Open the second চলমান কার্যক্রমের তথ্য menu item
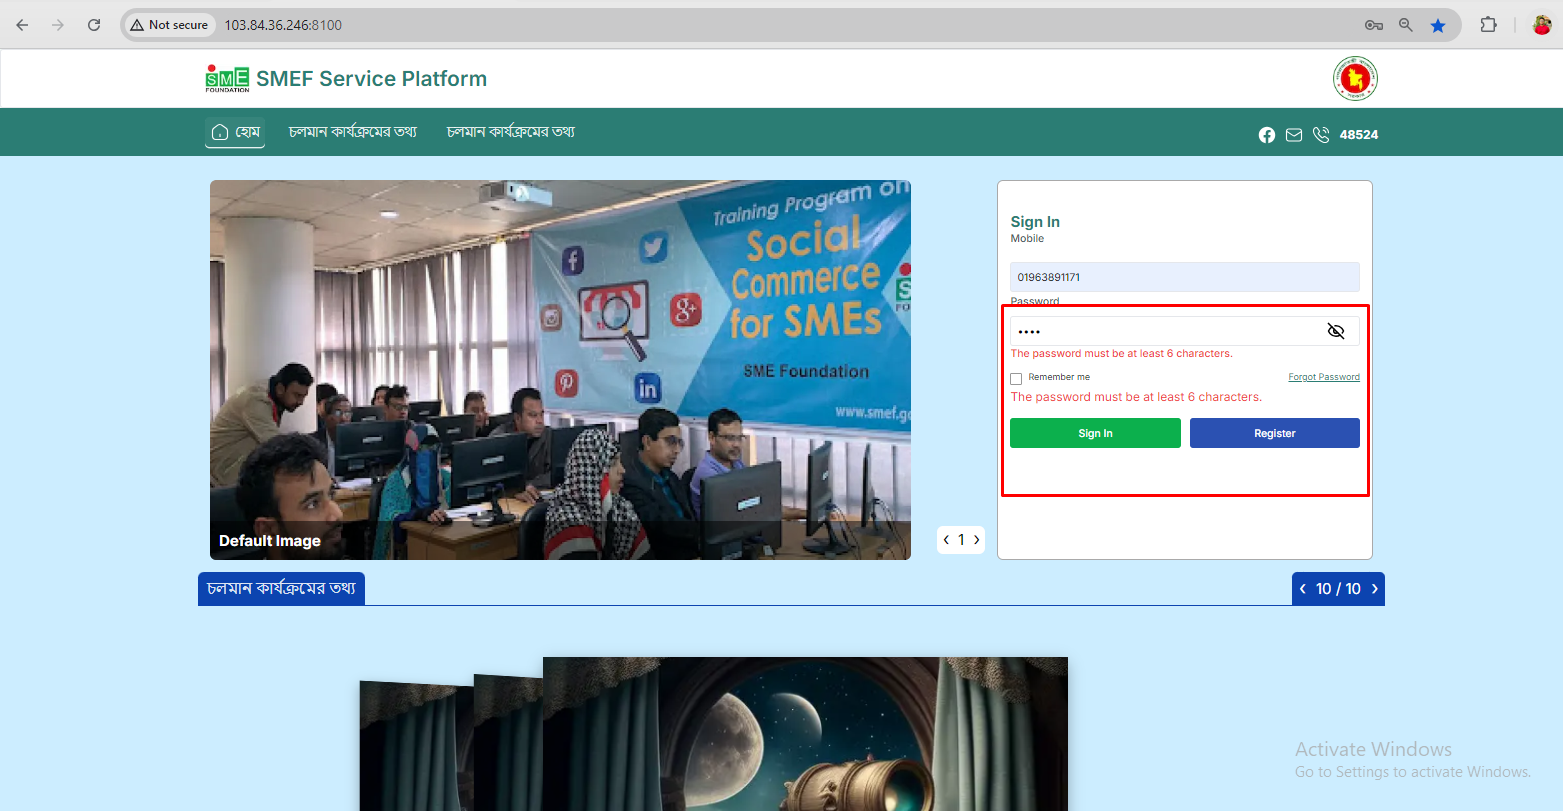The height and width of the screenshot is (811, 1563). coord(511,132)
